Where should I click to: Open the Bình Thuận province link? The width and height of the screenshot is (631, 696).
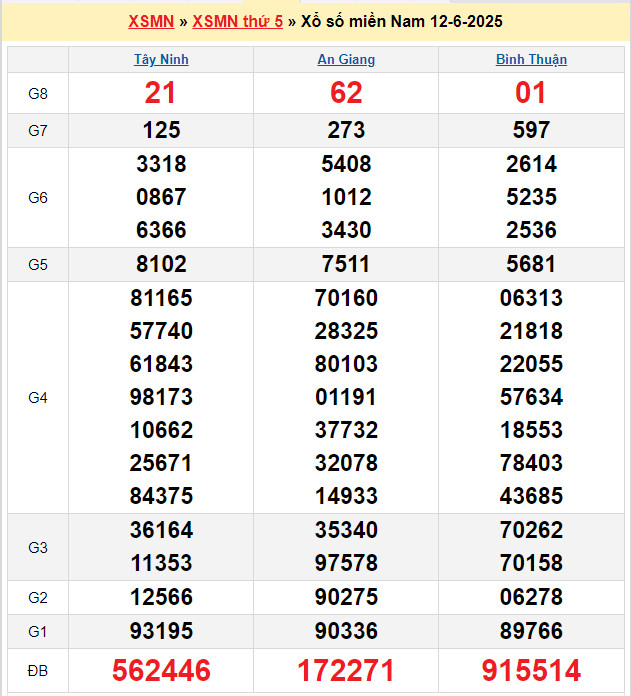click(x=531, y=59)
